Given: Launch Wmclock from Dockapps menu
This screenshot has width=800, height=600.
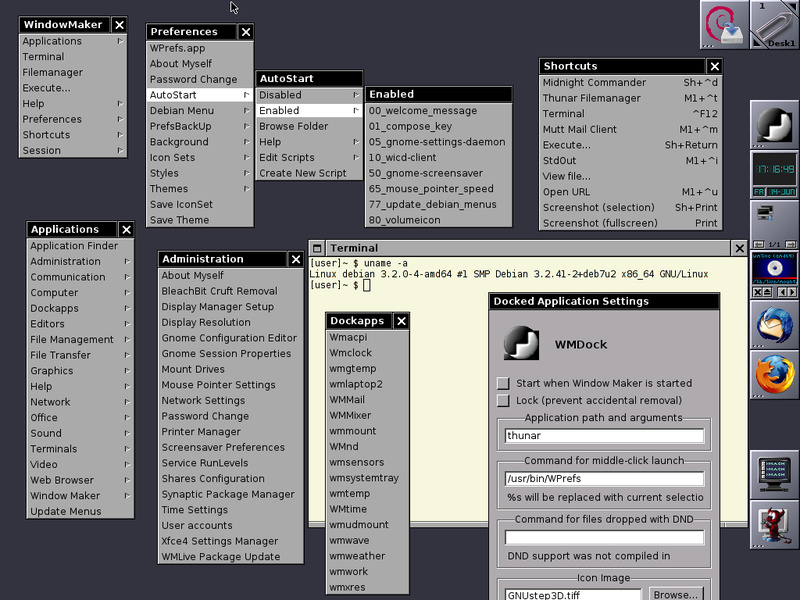Looking at the screenshot, I should tap(367, 353).
